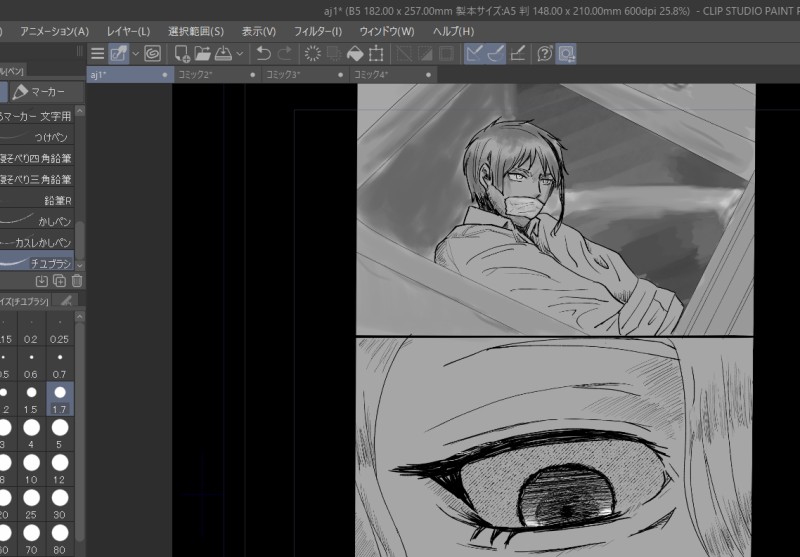800x557 pixels.
Task: Switch to the コミック4* canvas tab
Action: (x=393, y=74)
